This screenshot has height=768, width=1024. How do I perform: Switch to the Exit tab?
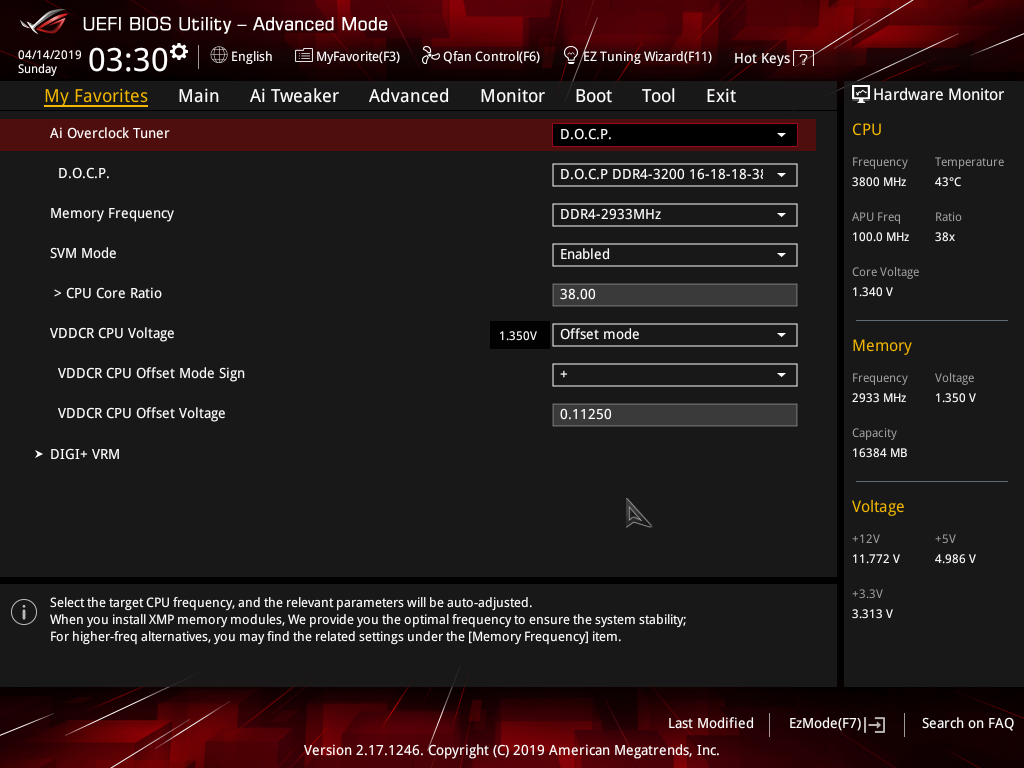point(721,96)
